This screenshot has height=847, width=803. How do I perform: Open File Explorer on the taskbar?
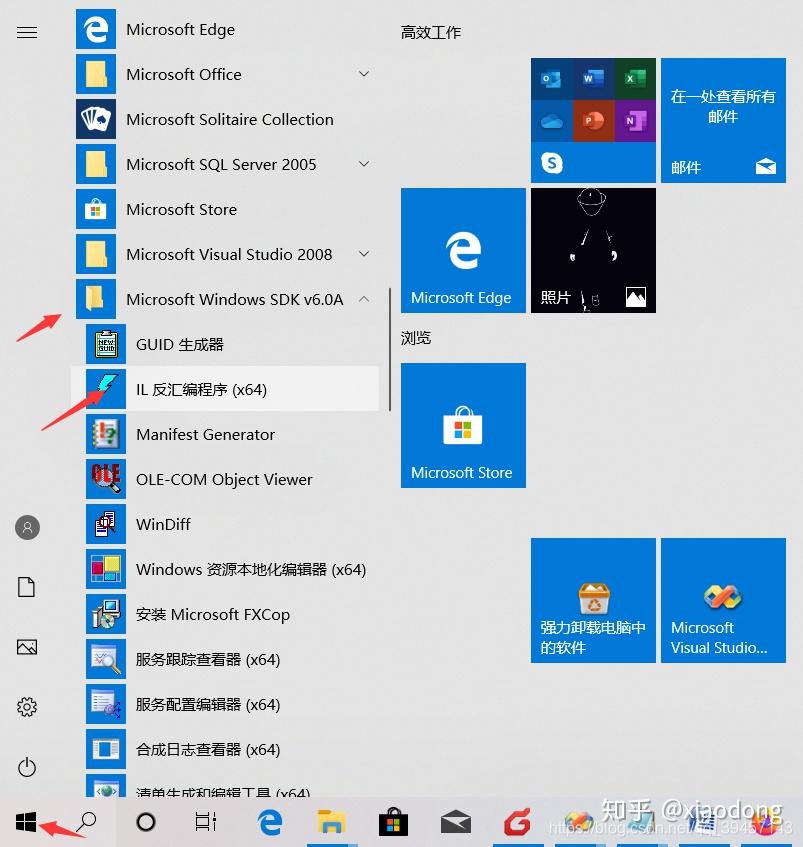pyautogui.click(x=330, y=822)
